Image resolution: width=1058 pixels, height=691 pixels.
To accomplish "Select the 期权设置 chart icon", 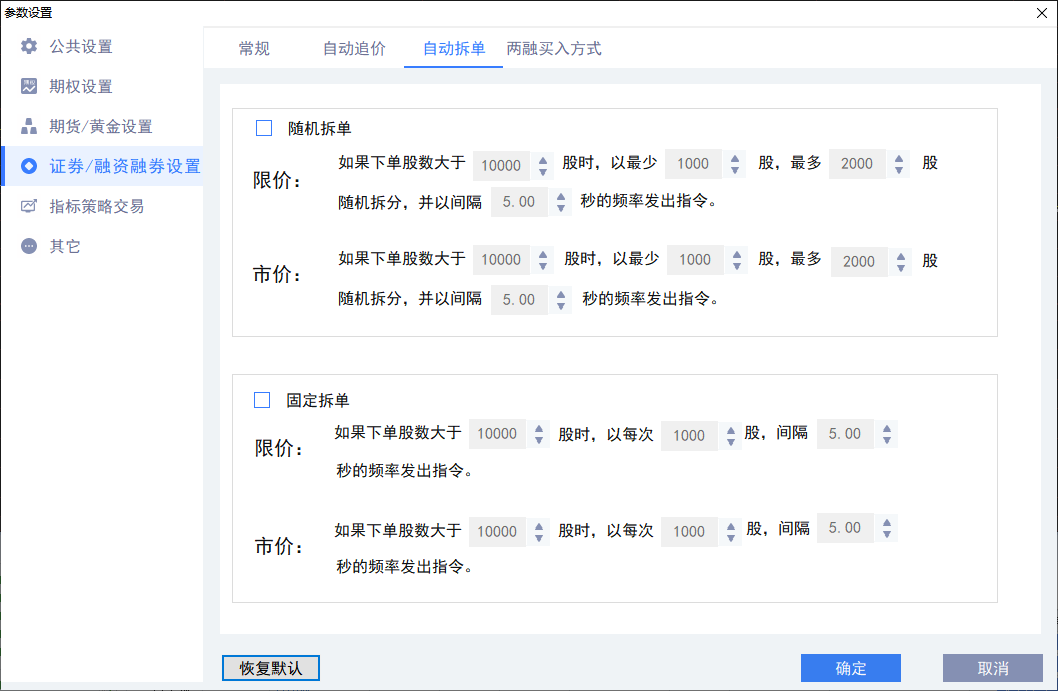I will pyautogui.click(x=29, y=86).
